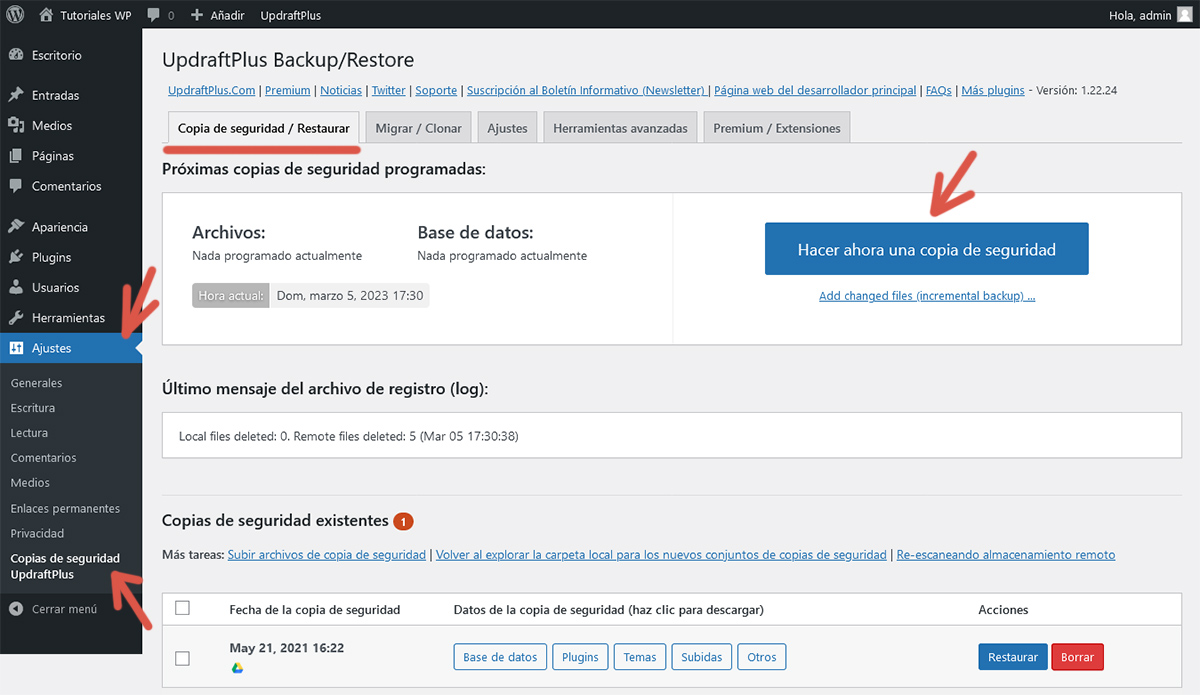
Task: Click the Google Drive icon under May 21, 2021
Action: (x=237, y=668)
